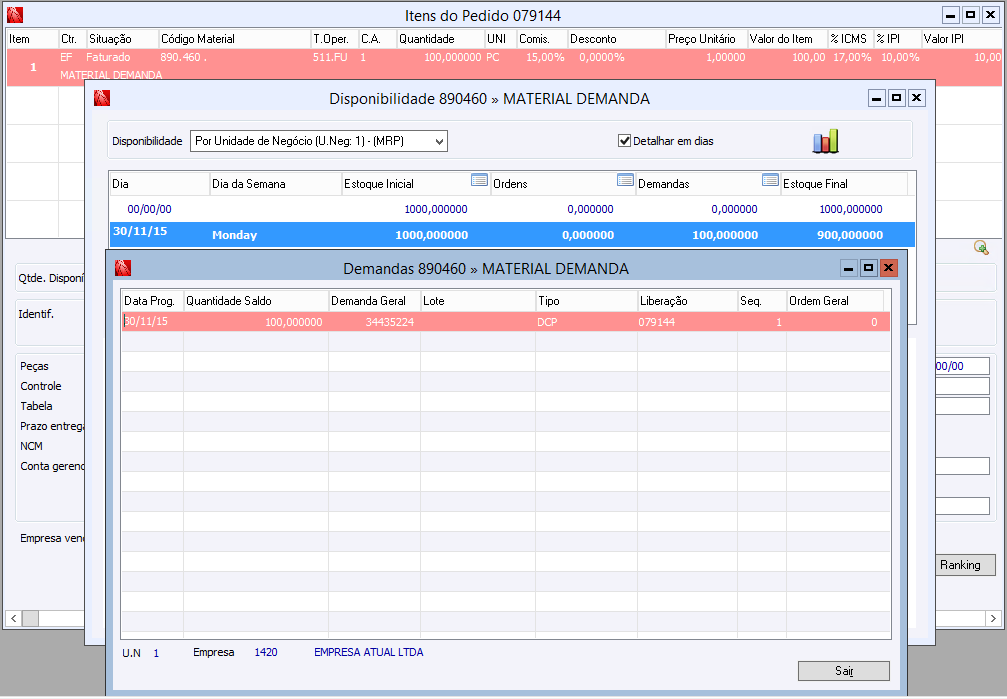
Task: Click the Comis. column header
Action: coord(542,39)
